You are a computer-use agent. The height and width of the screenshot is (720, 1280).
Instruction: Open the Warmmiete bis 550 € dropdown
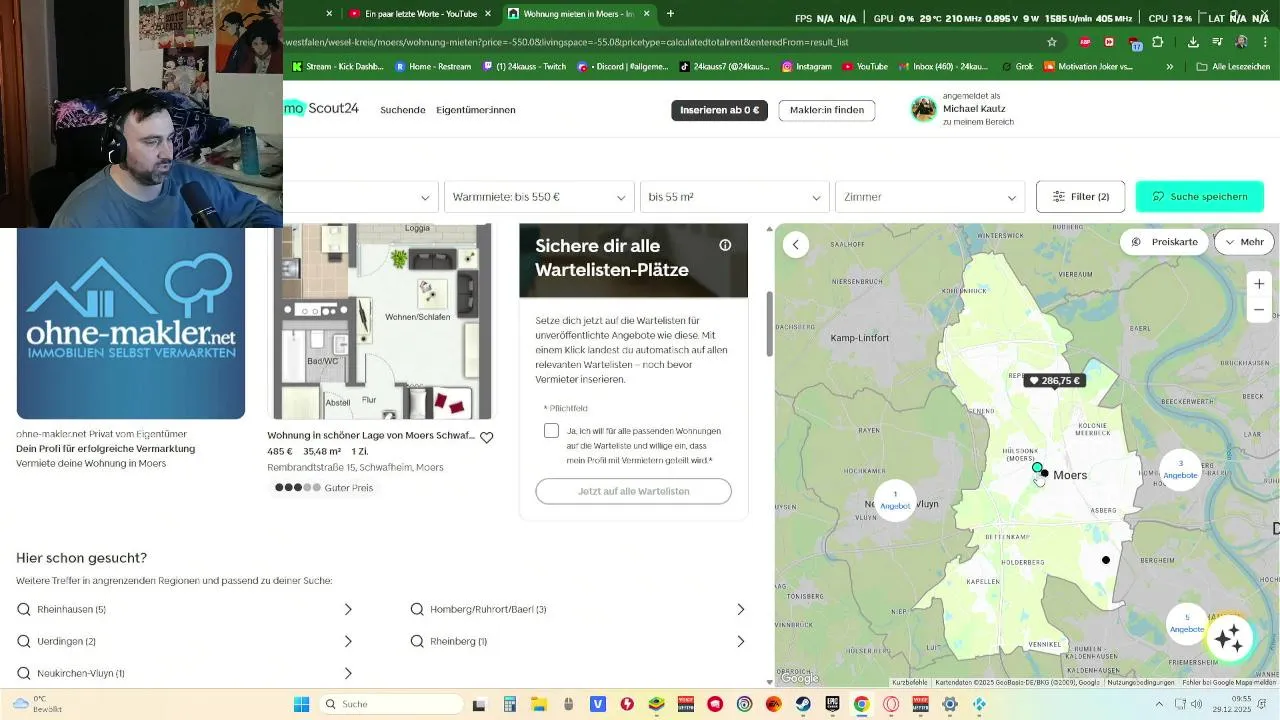coord(540,197)
